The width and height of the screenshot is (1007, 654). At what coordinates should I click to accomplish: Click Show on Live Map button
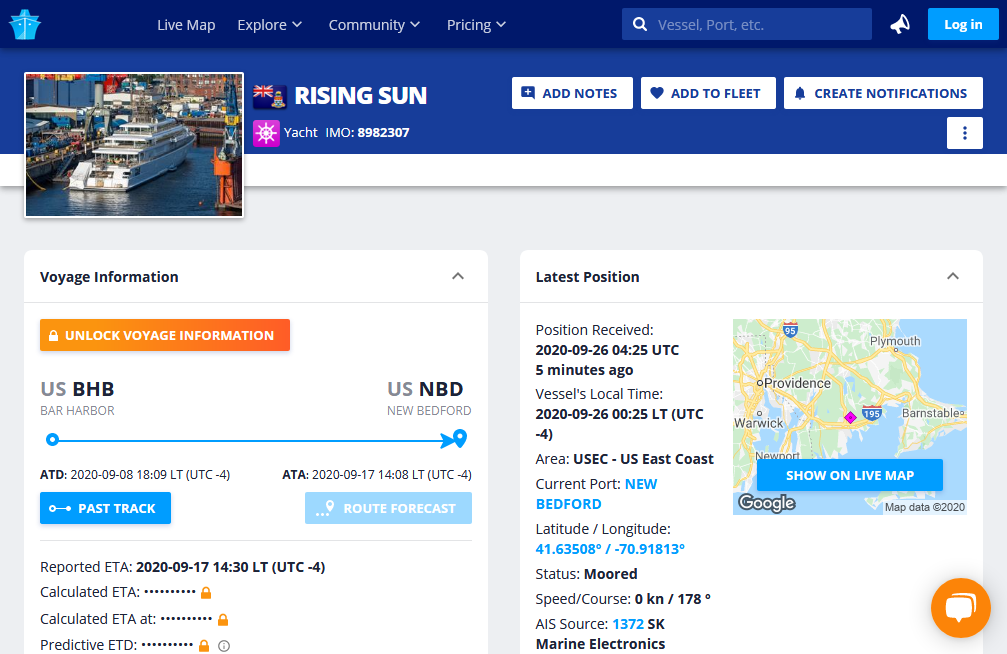click(850, 475)
